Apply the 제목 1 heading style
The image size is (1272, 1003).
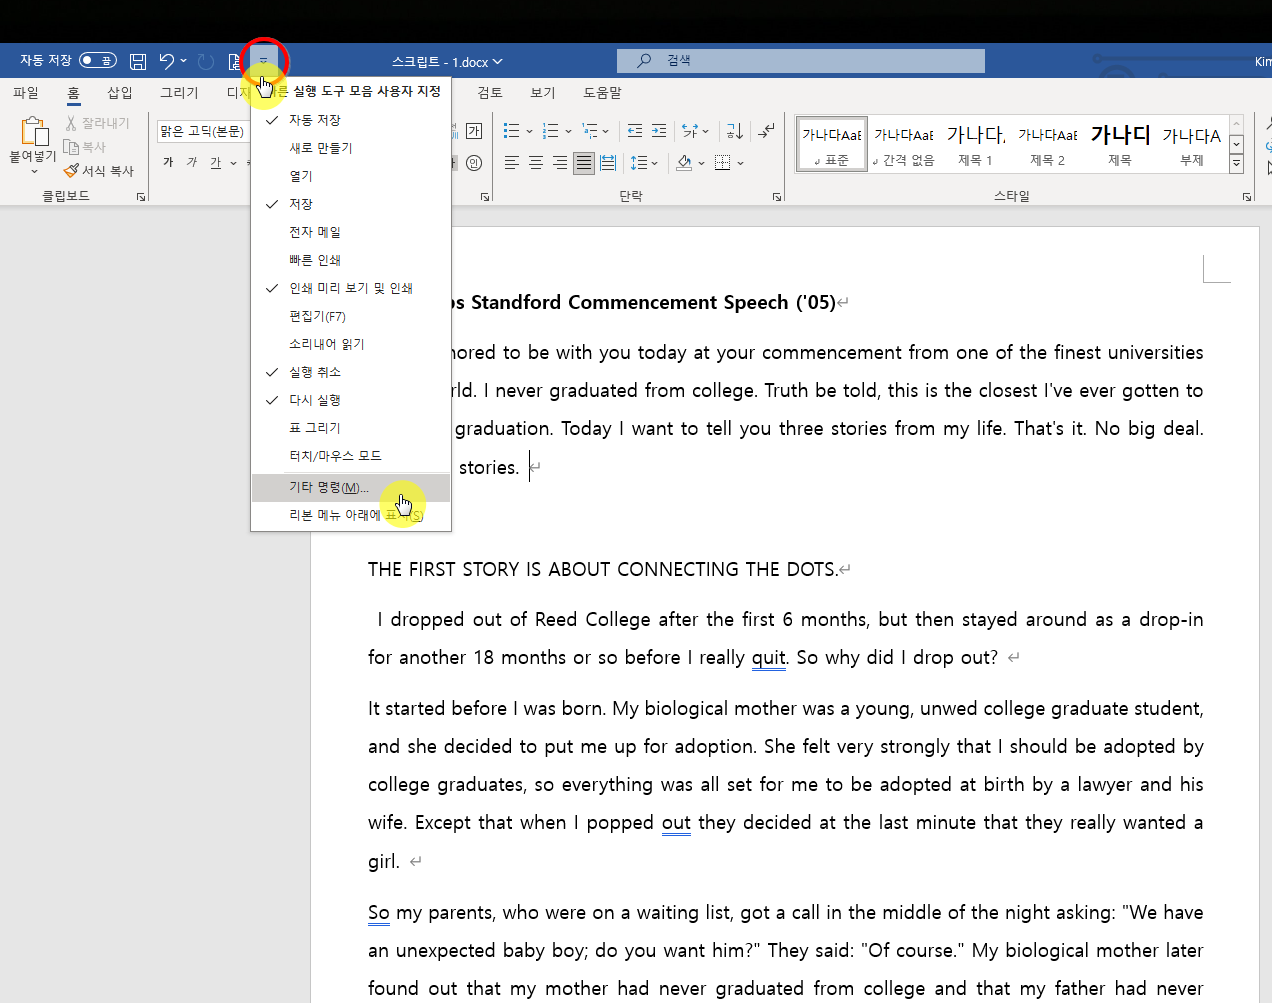pyautogui.click(x=976, y=144)
